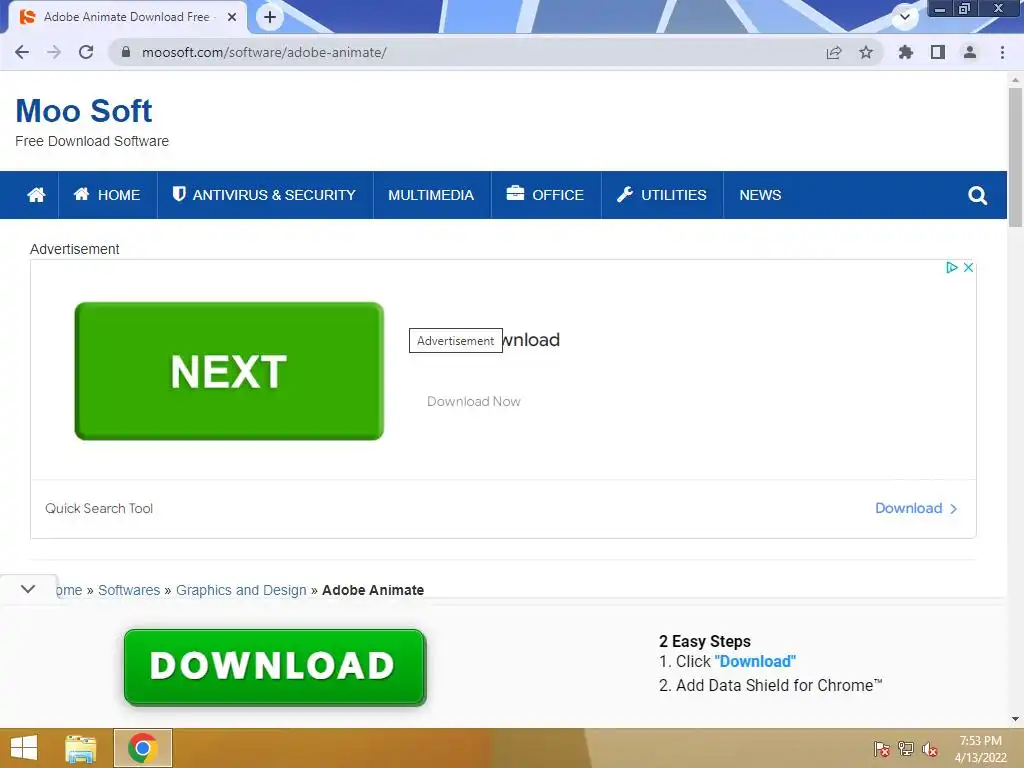1024x768 pixels.
Task: Click the Adobe Animate breadcrumb text
Action: [x=373, y=590]
